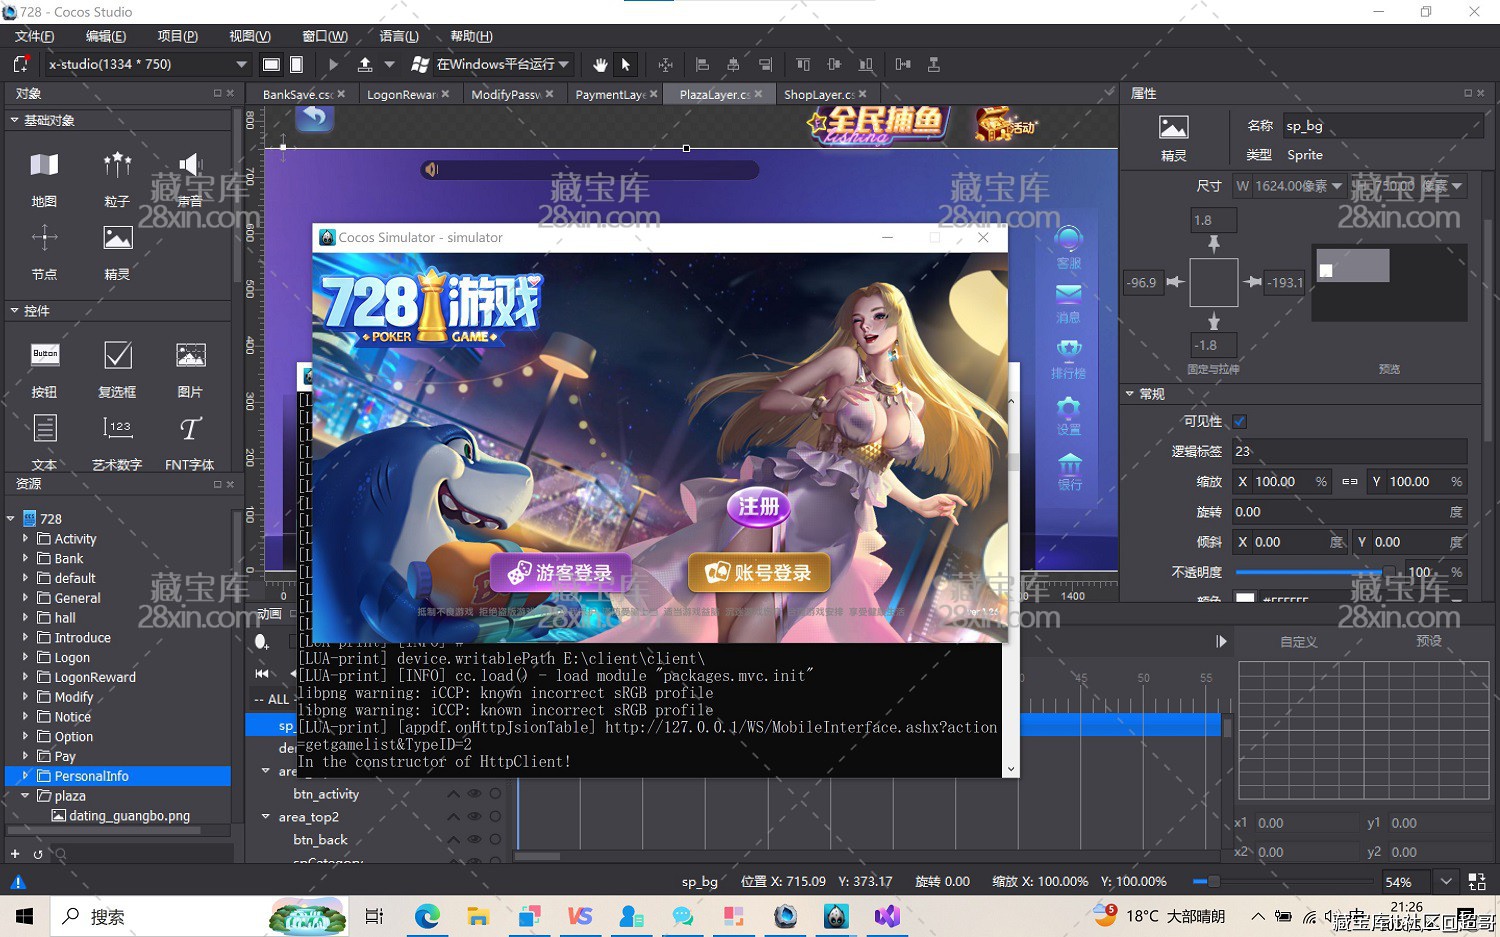This screenshot has height=937, width=1500.
Task: Click the white color swatch in properties
Action: (x=1245, y=599)
